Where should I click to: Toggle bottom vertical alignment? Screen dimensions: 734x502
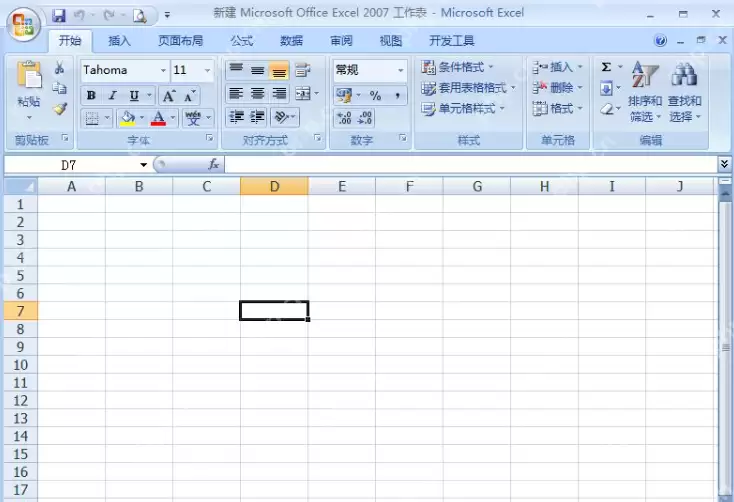(279, 70)
